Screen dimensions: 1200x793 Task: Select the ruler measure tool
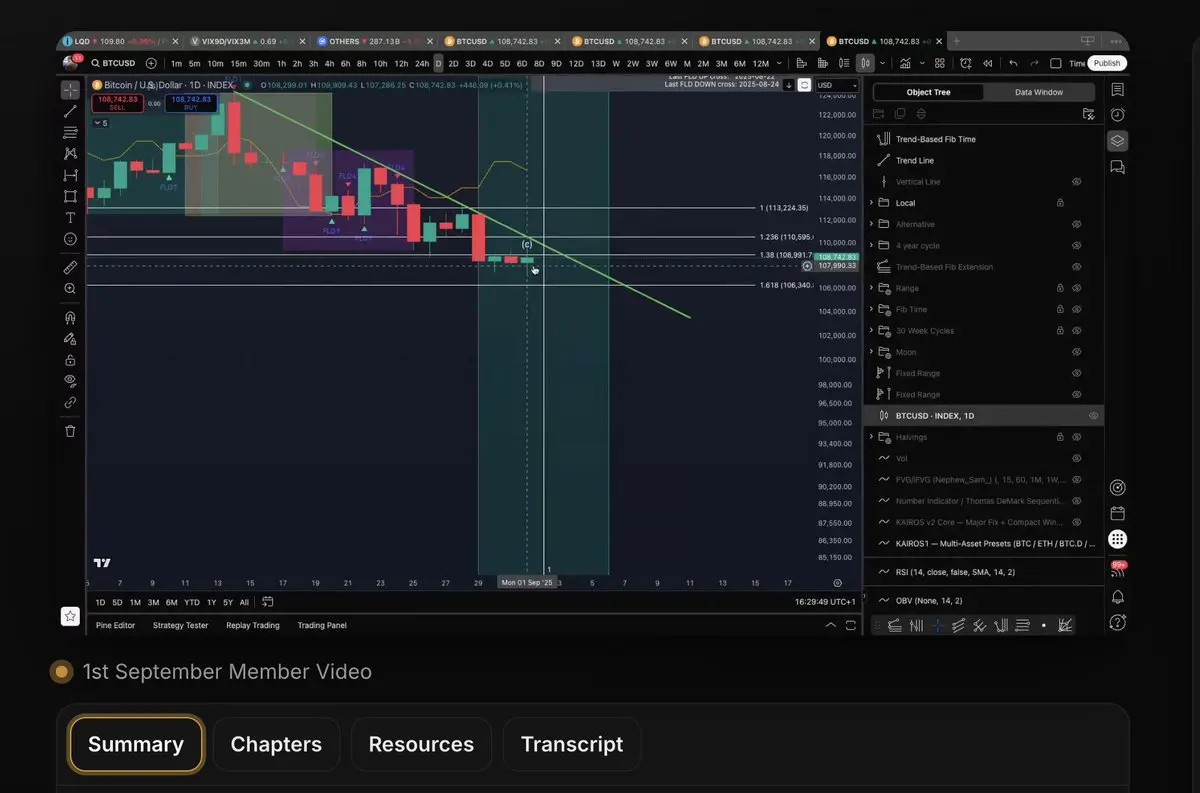pos(70,267)
